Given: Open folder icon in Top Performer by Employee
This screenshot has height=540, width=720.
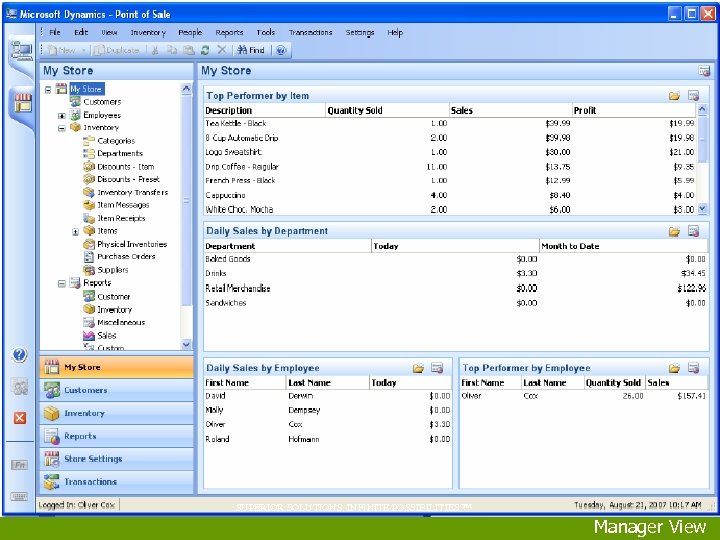Looking at the screenshot, I should 674,368.
